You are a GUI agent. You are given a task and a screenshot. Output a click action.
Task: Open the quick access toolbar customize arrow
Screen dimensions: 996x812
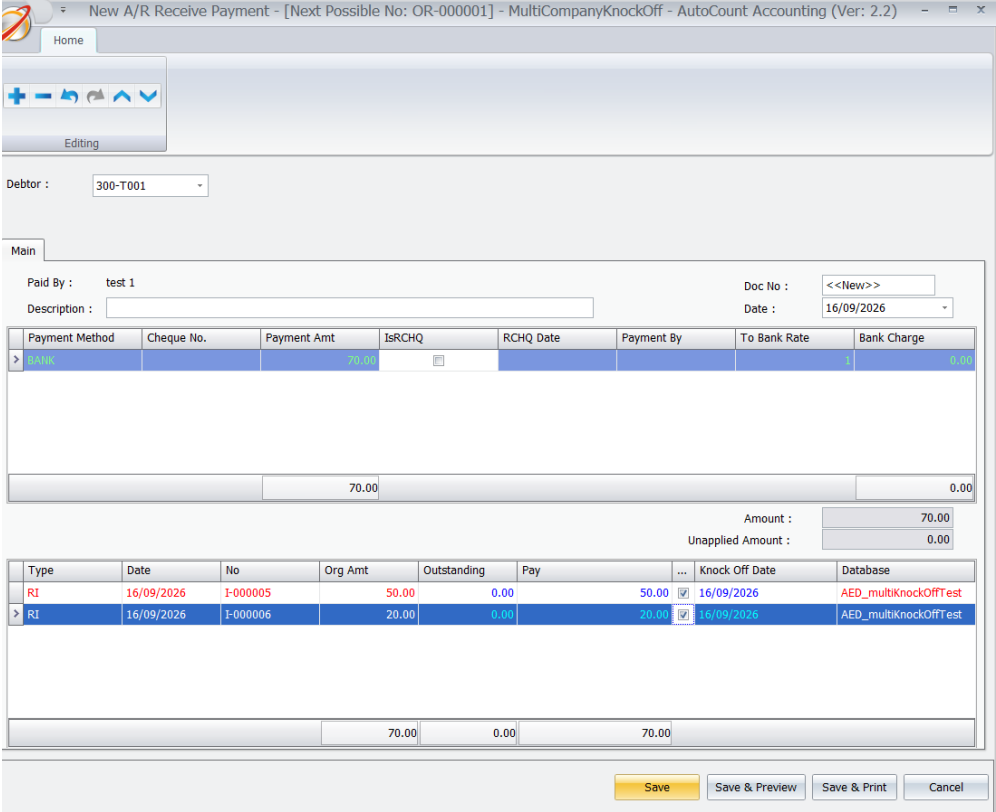click(63, 10)
